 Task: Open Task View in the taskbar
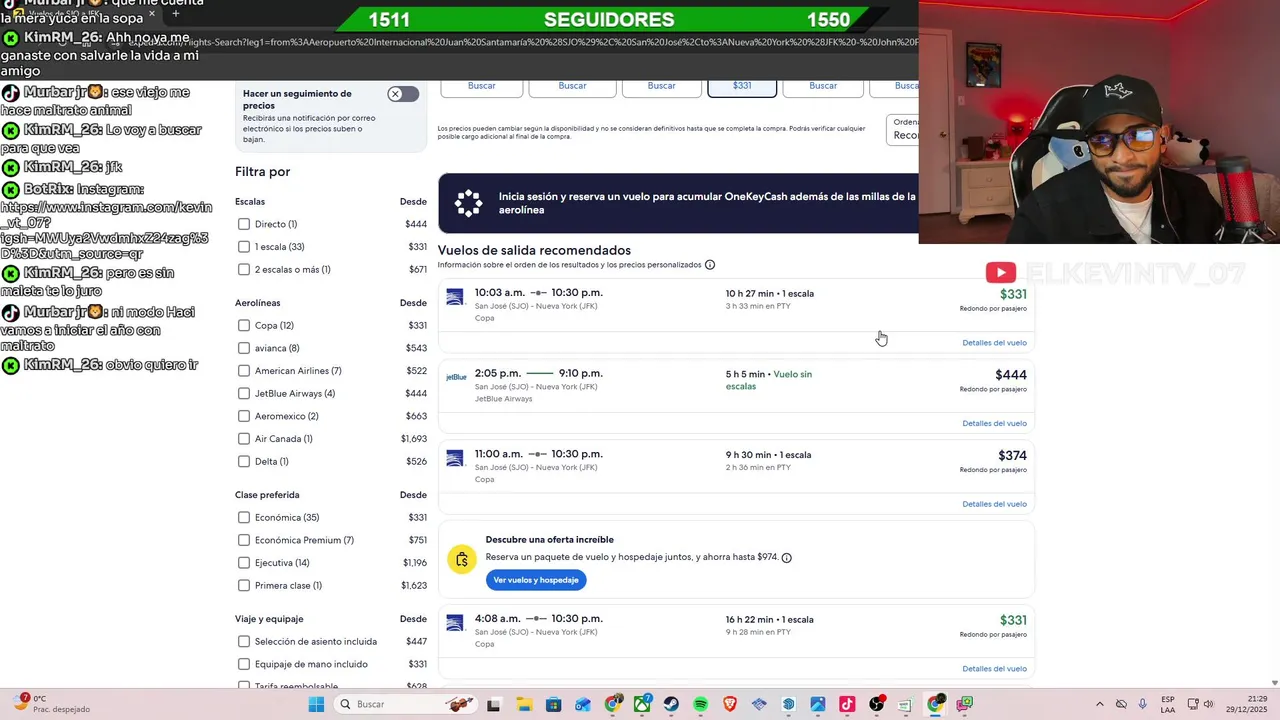pos(493,704)
